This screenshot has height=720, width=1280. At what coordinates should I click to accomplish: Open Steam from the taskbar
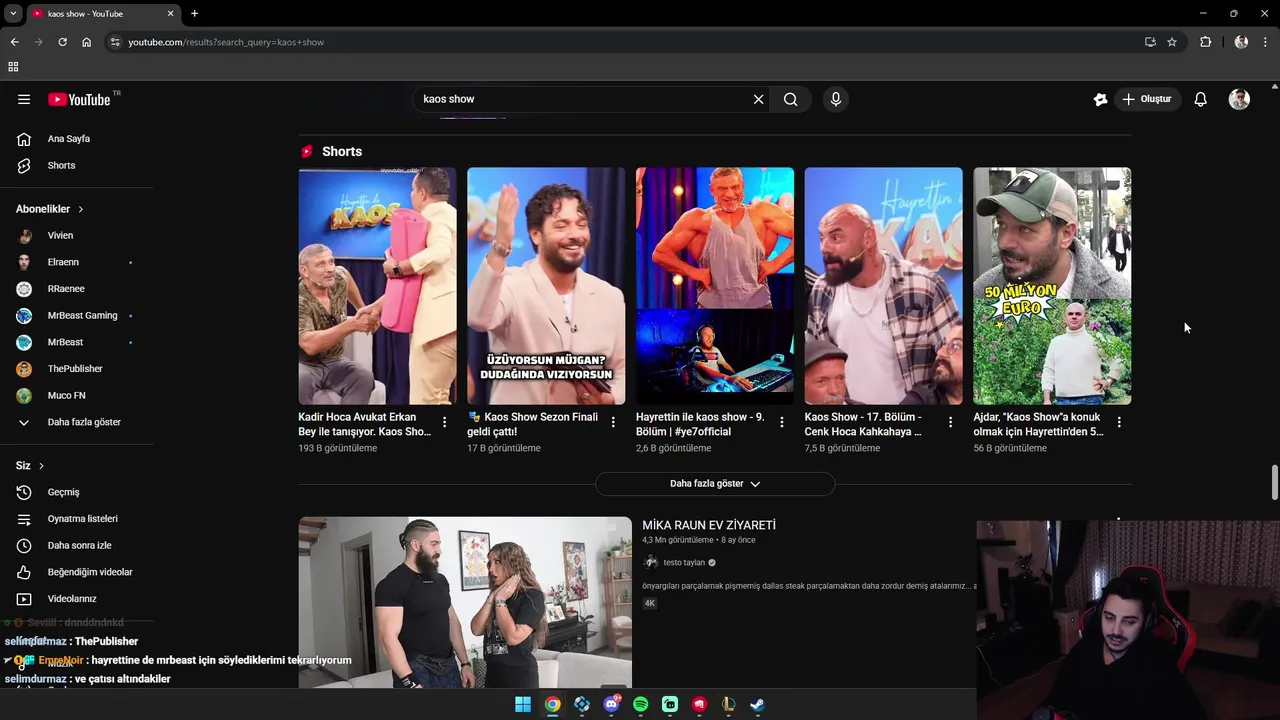(758, 704)
